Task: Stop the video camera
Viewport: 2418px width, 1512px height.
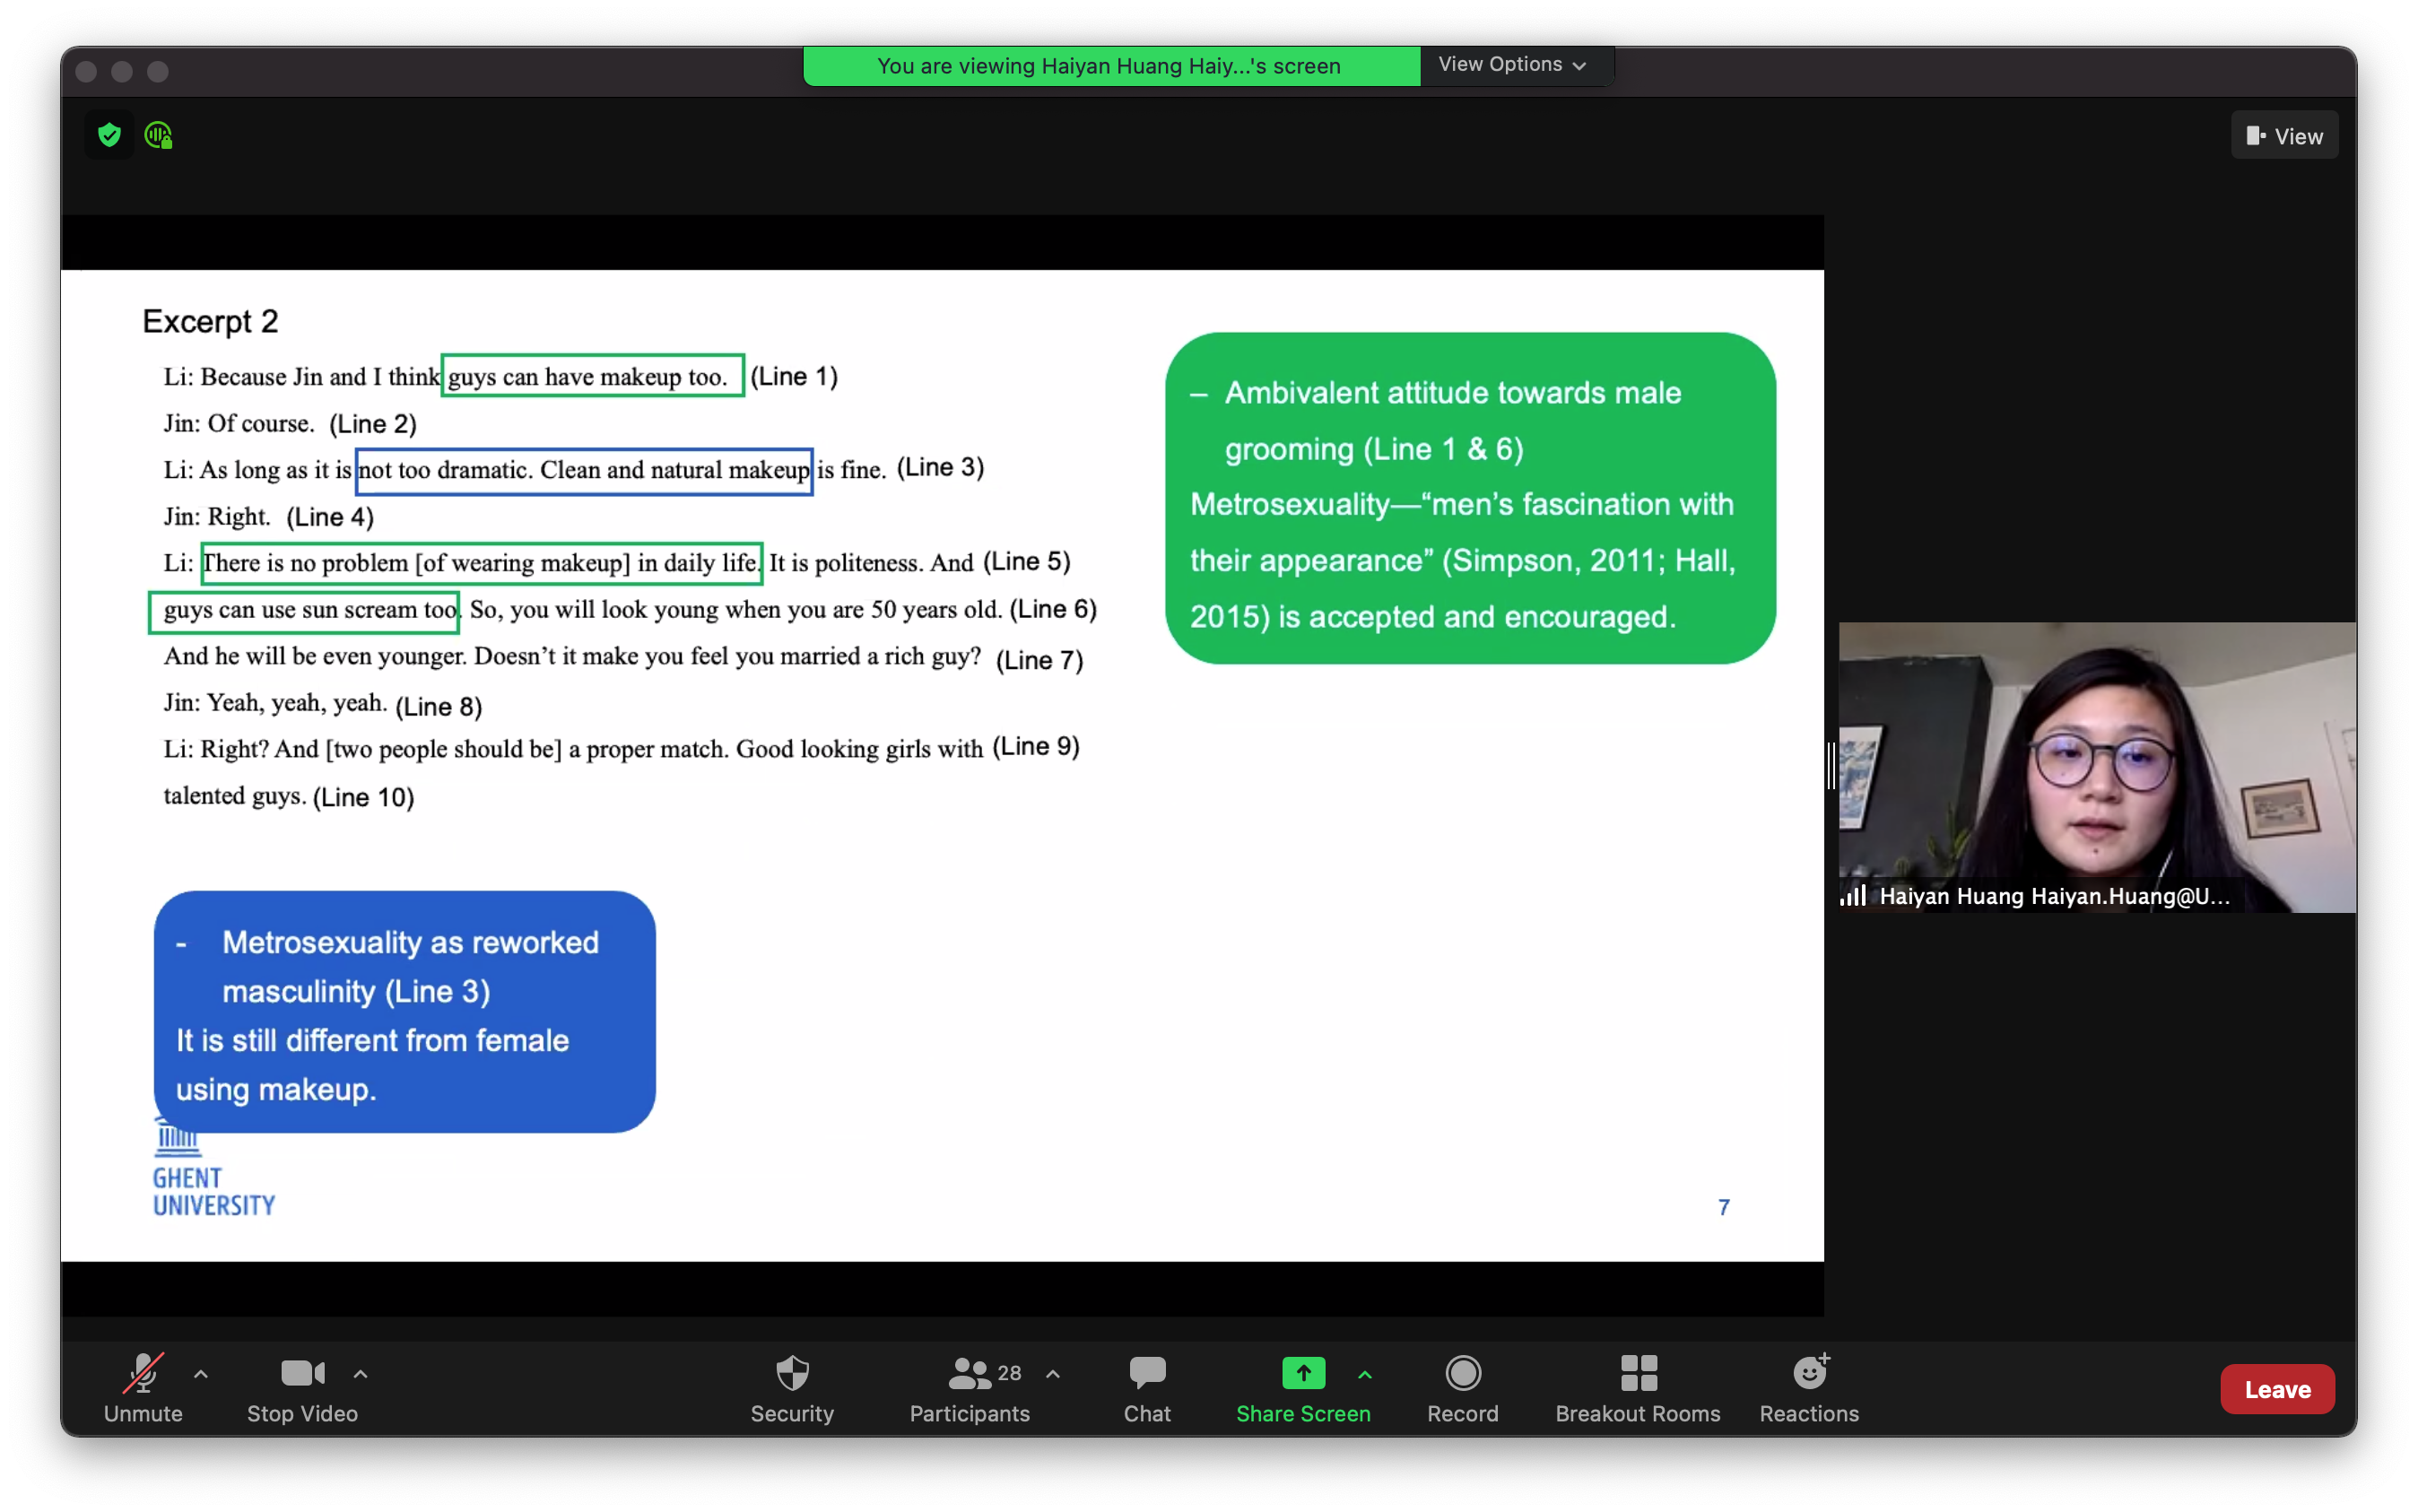Action: [x=302, y=1388]
